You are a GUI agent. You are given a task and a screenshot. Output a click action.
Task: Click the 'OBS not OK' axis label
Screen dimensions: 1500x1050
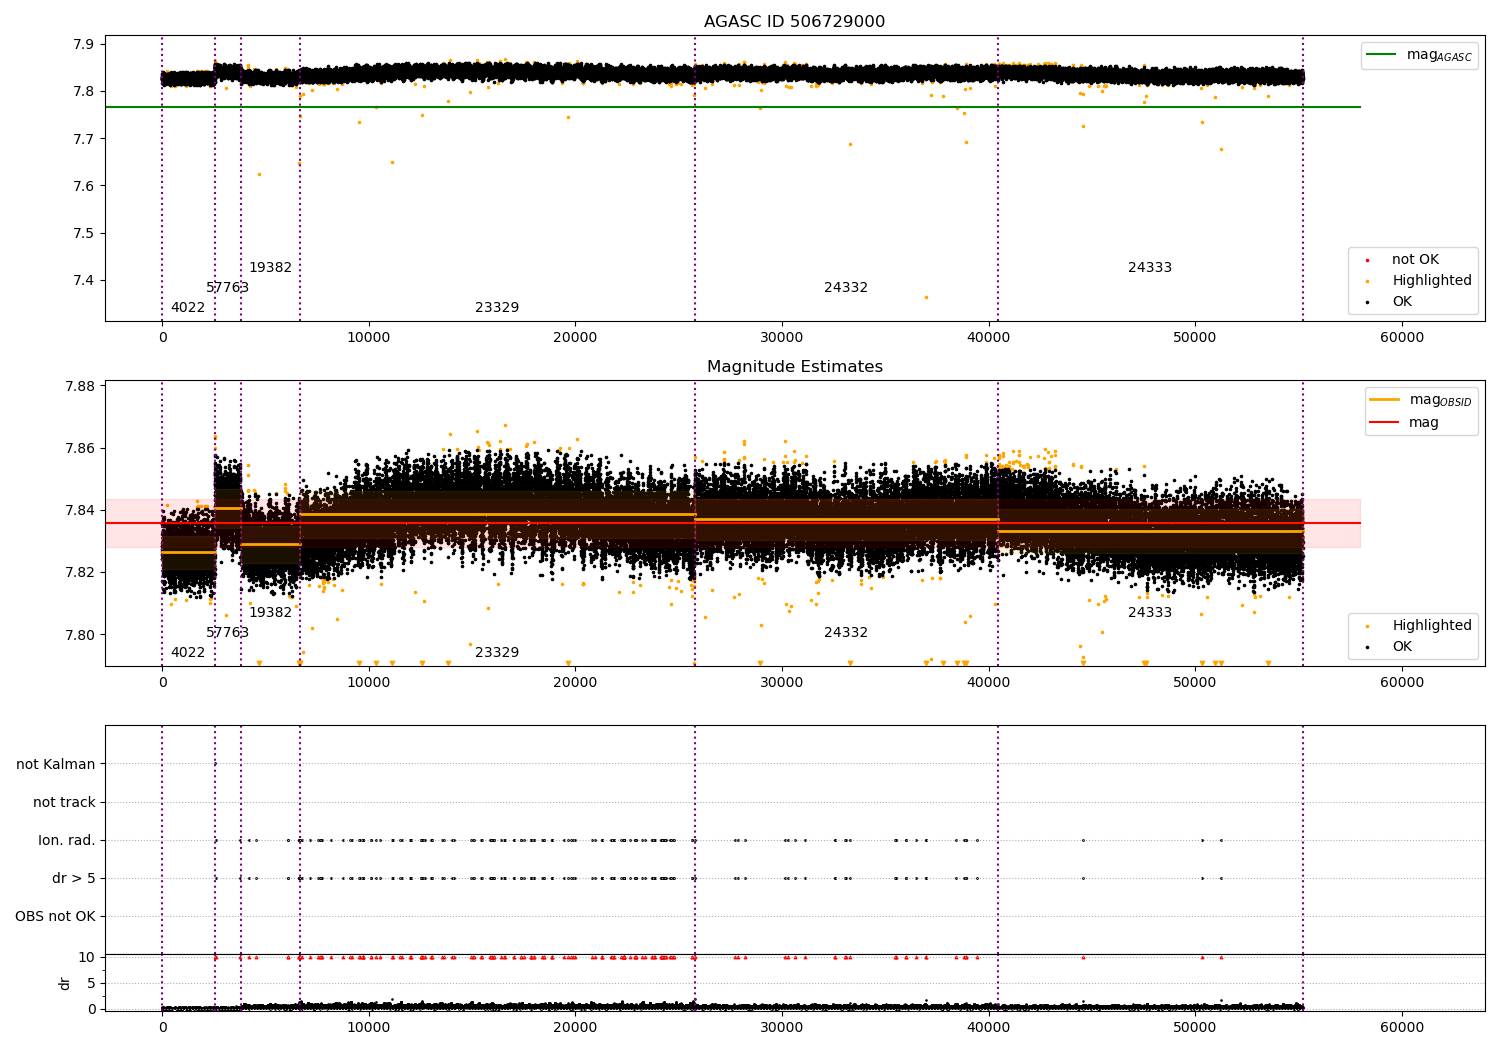click(55, 916)
